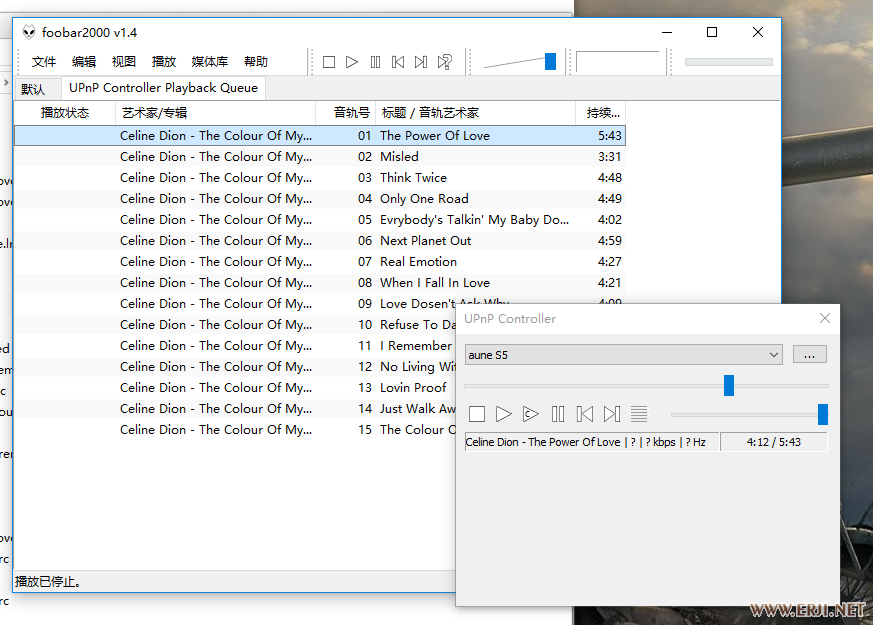Click the 持续 duration column header
Screen dimensions: 873x625
point(601,113)
